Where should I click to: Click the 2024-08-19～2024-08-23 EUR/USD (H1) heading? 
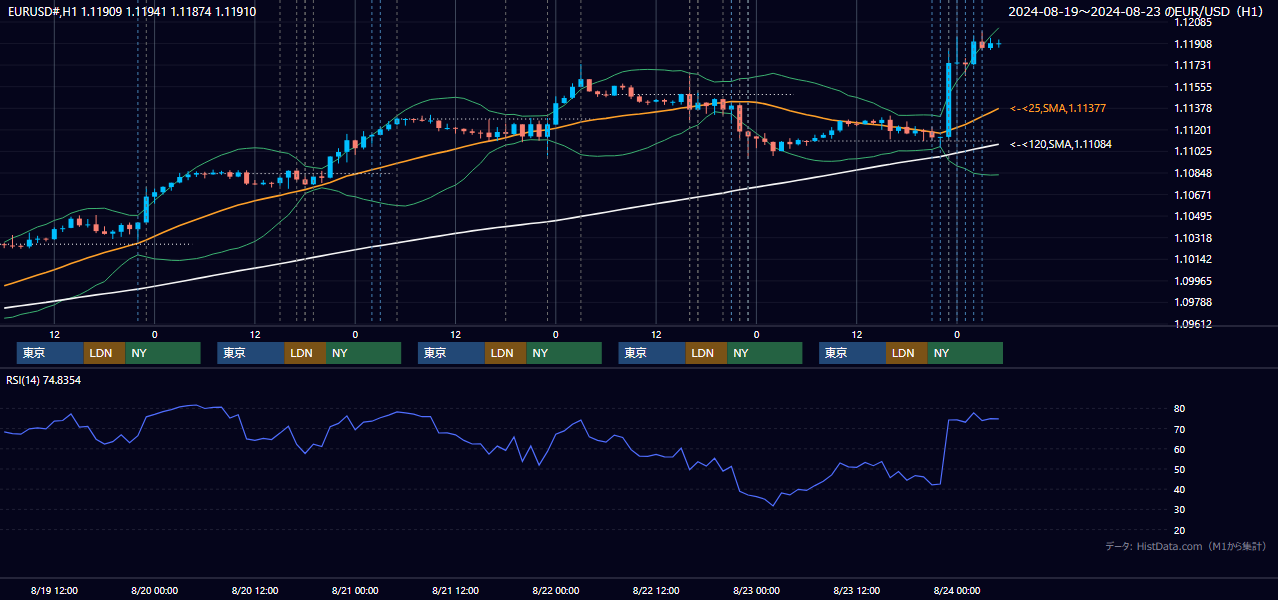coord(1138,11)
